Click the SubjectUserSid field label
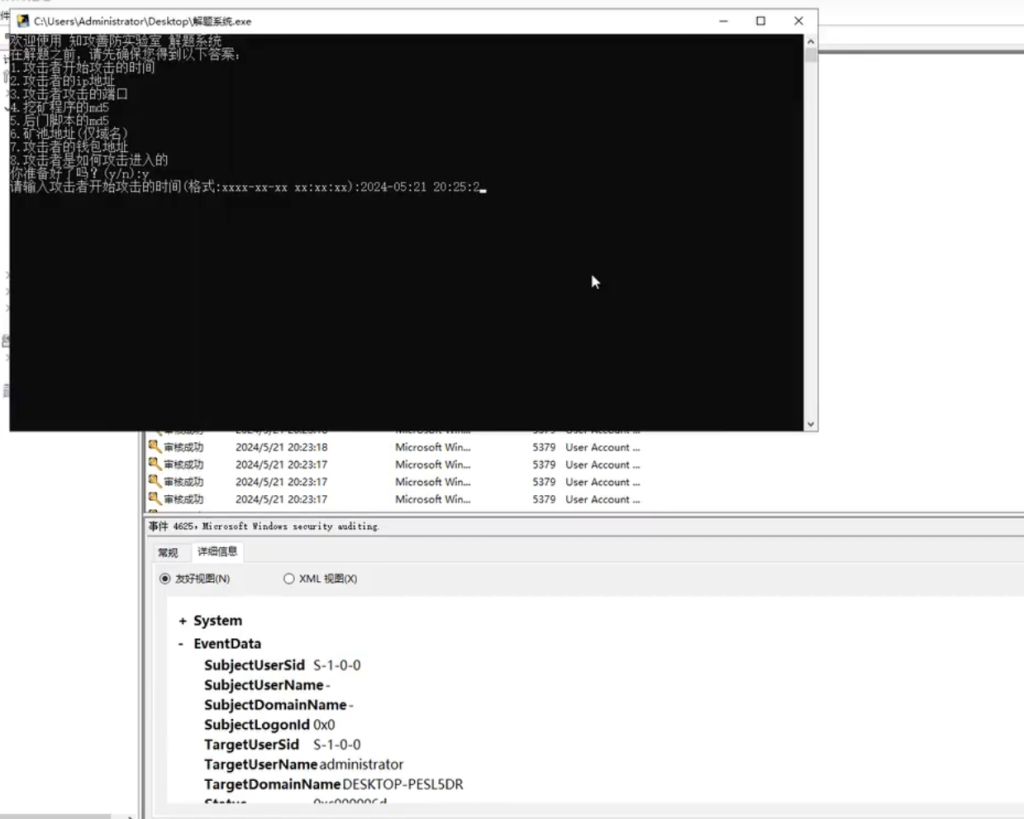 254,665
